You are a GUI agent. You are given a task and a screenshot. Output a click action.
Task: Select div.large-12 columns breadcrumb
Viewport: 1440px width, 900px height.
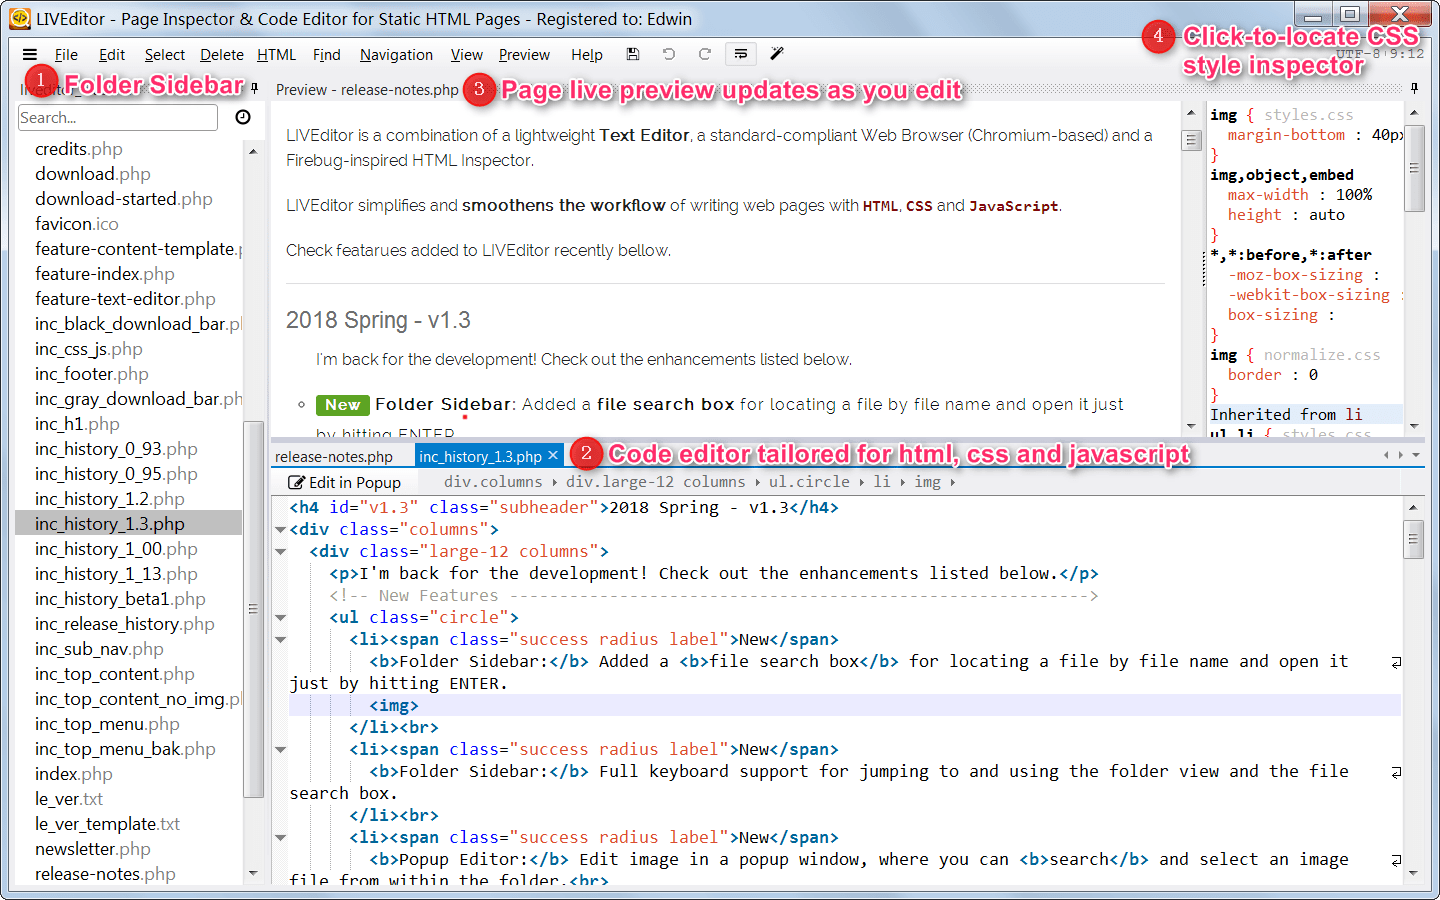[x=656, y=482]
